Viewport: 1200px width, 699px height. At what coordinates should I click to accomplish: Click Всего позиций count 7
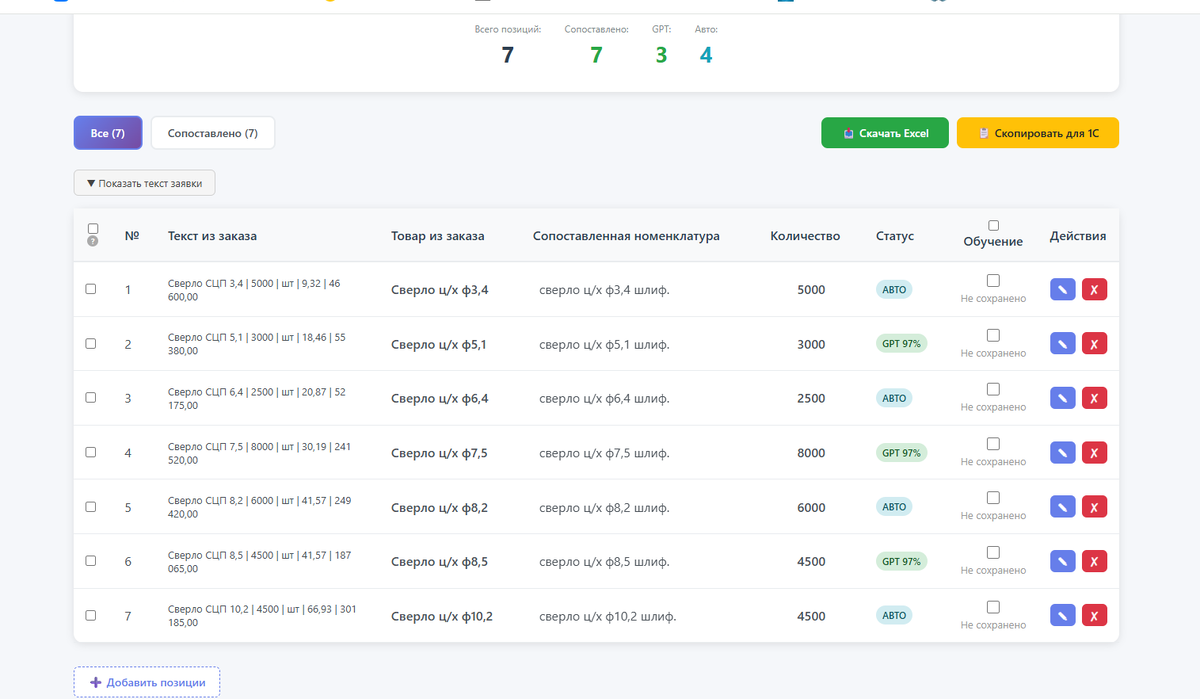(507, 55)
